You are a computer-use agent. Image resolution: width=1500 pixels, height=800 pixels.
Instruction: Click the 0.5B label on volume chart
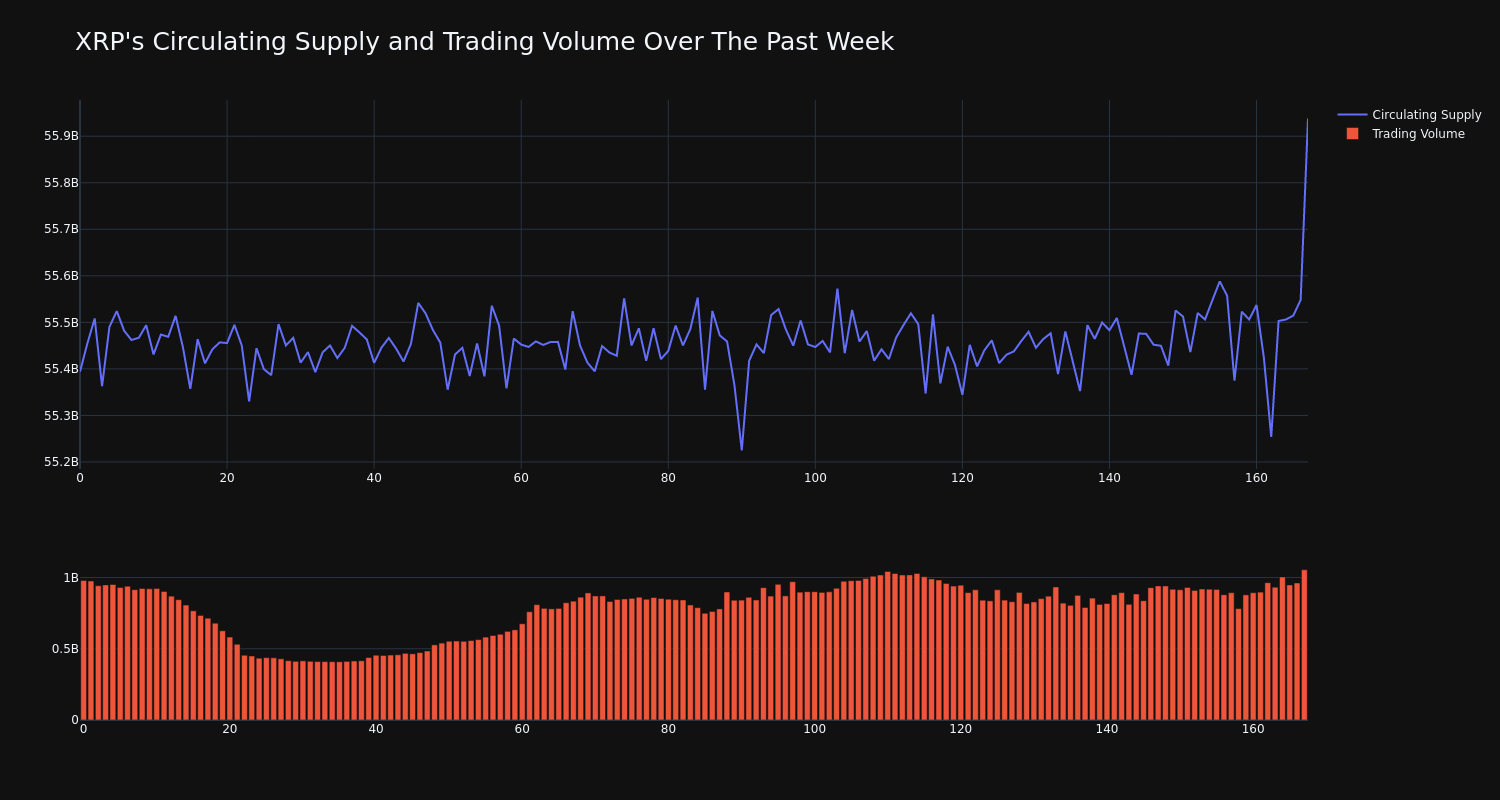[65, 649]
